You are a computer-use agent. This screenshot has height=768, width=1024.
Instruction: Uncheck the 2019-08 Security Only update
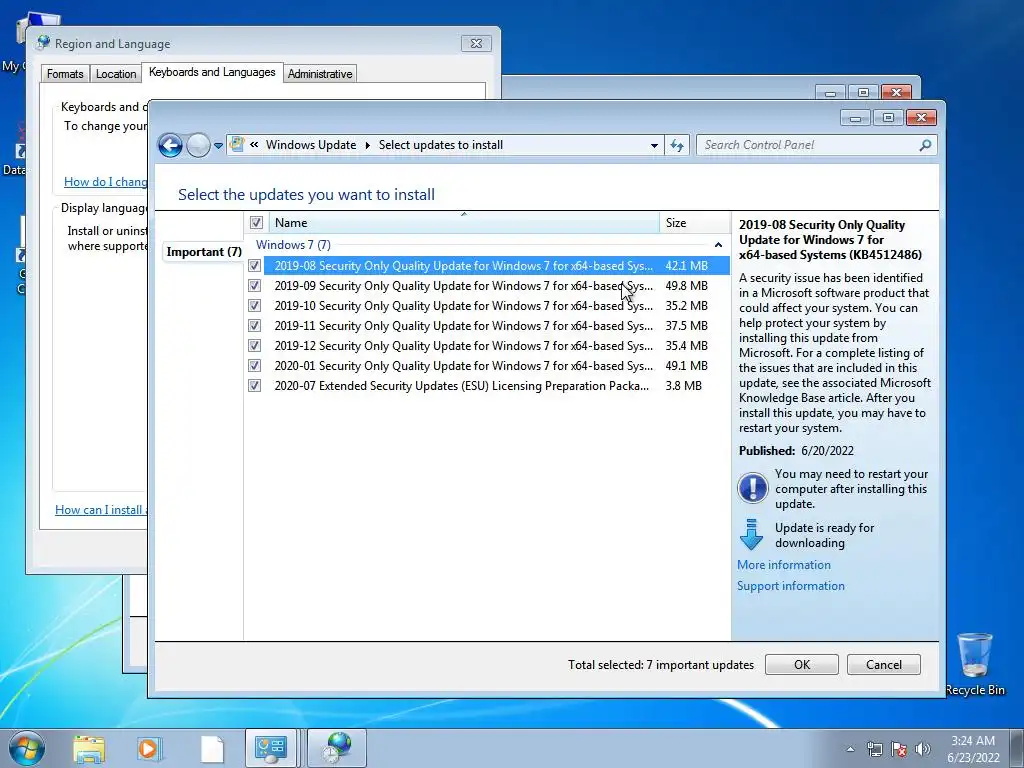click(x=255, y=266)
